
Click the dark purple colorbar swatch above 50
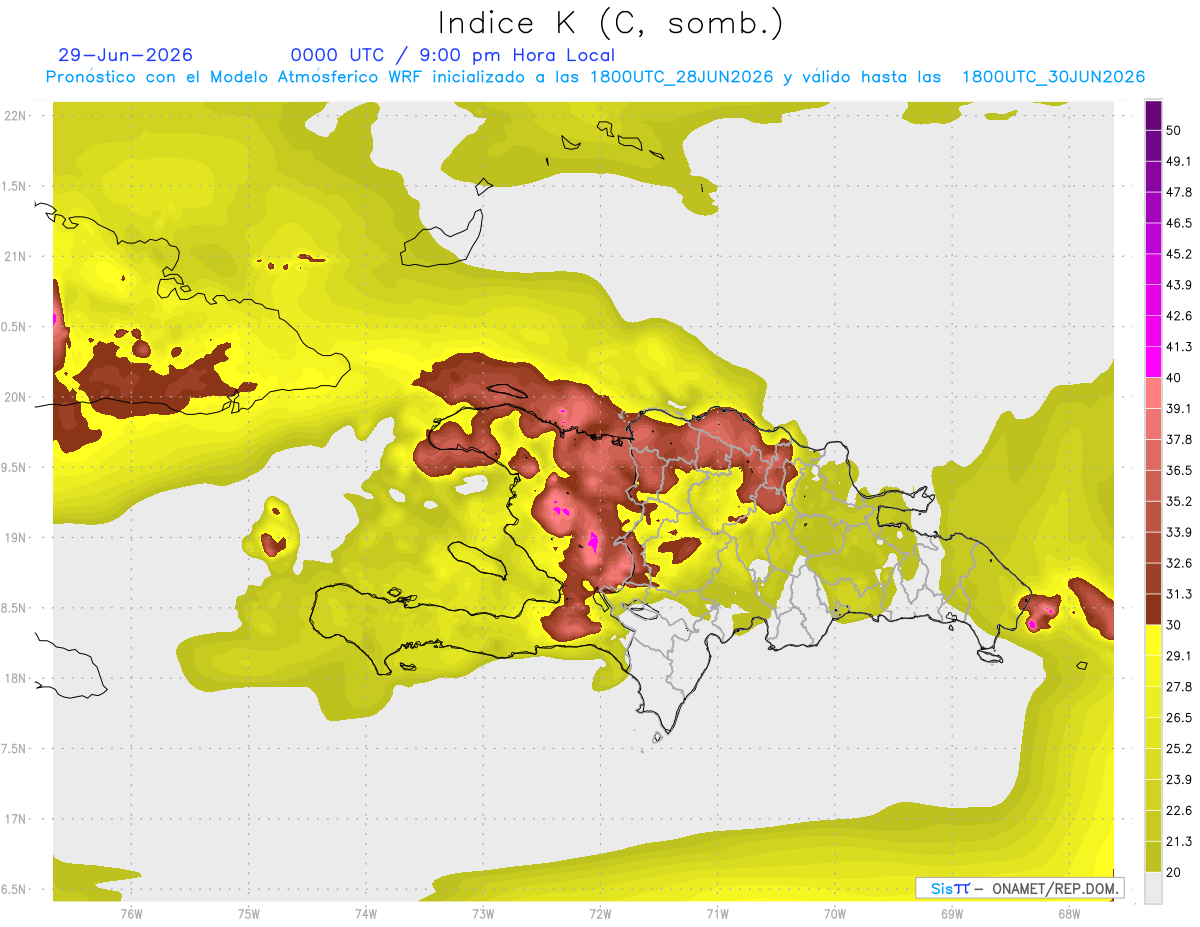[1153, 115]
